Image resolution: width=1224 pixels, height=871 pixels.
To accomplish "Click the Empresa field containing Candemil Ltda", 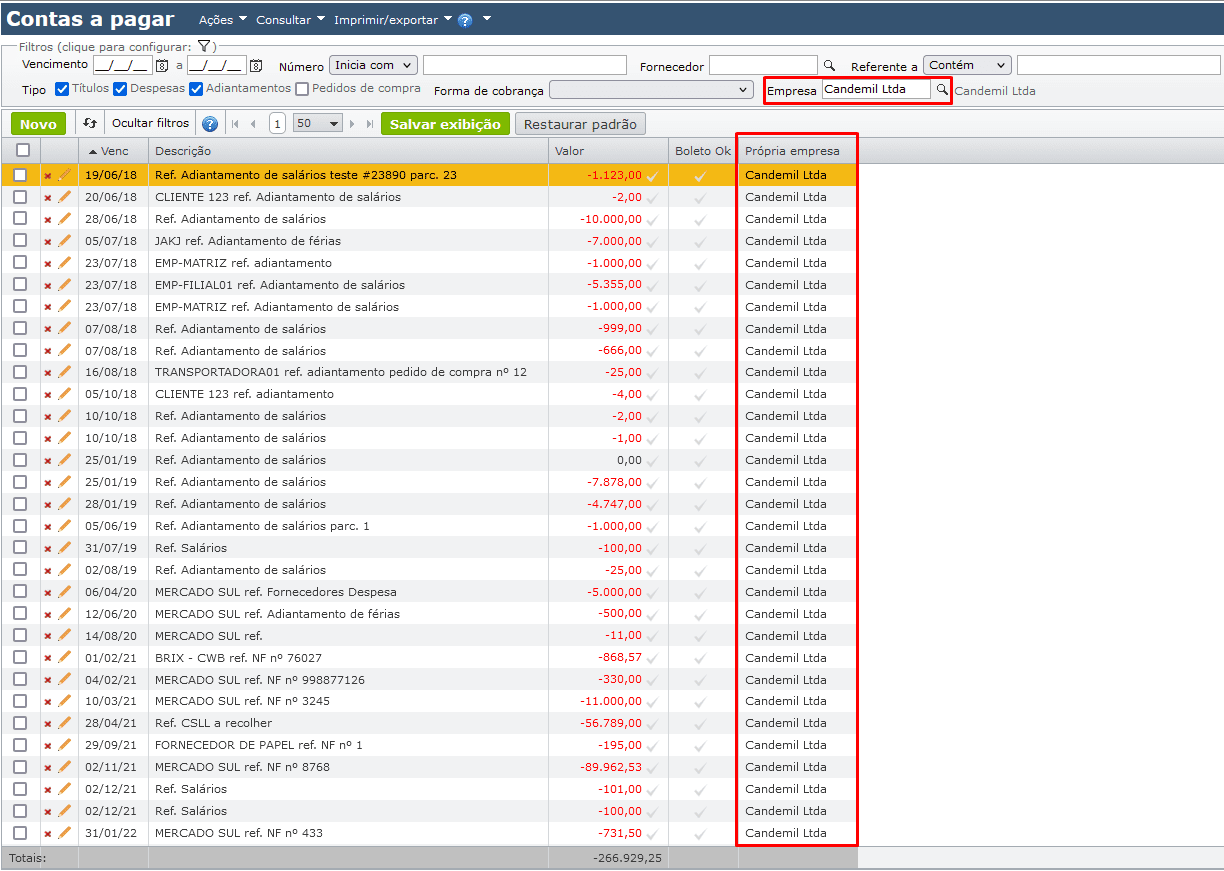I will [876, 89].
